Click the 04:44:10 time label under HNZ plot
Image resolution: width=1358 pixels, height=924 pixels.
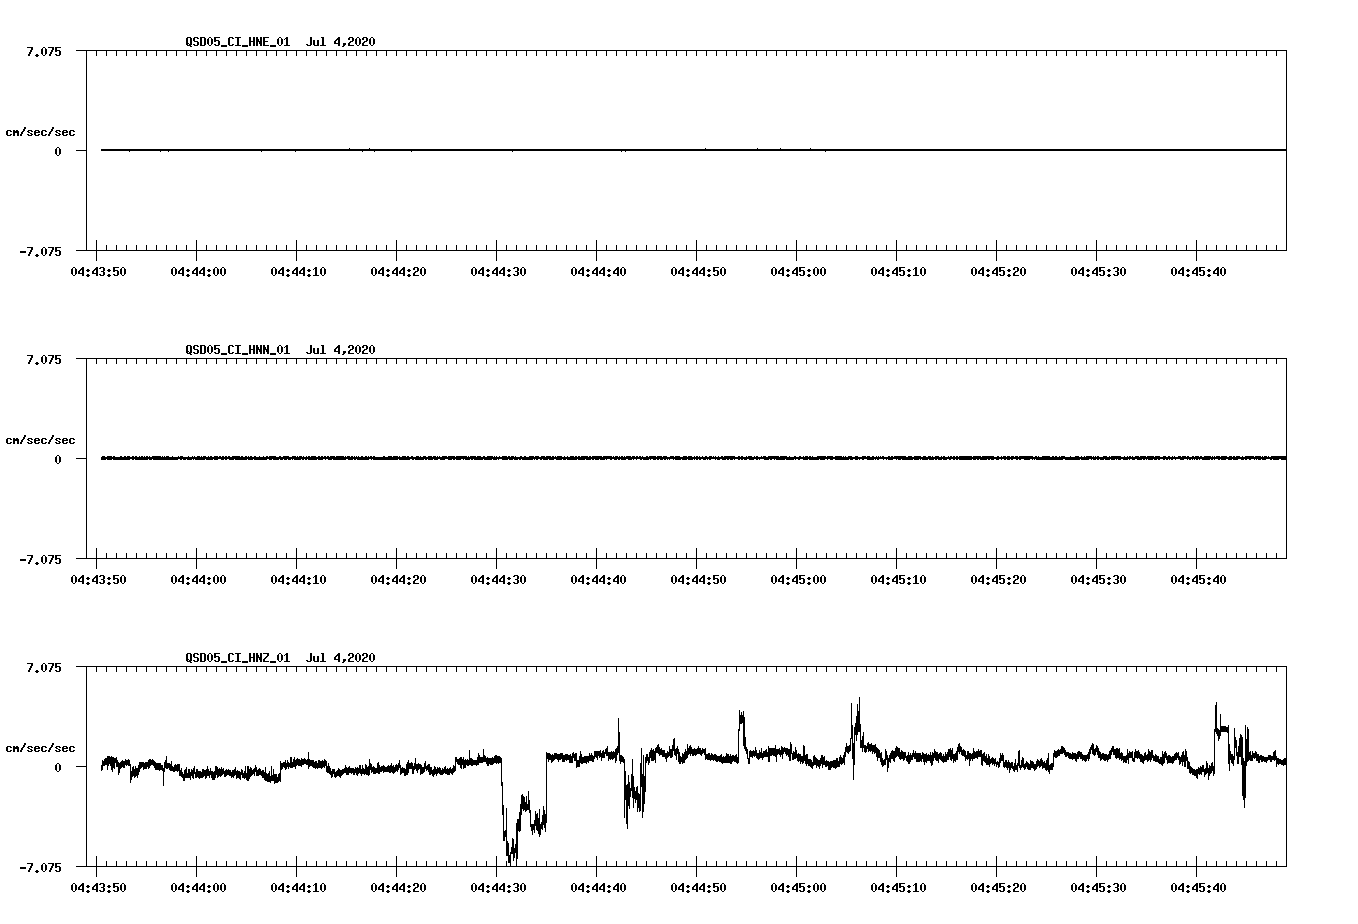(298, 887)
